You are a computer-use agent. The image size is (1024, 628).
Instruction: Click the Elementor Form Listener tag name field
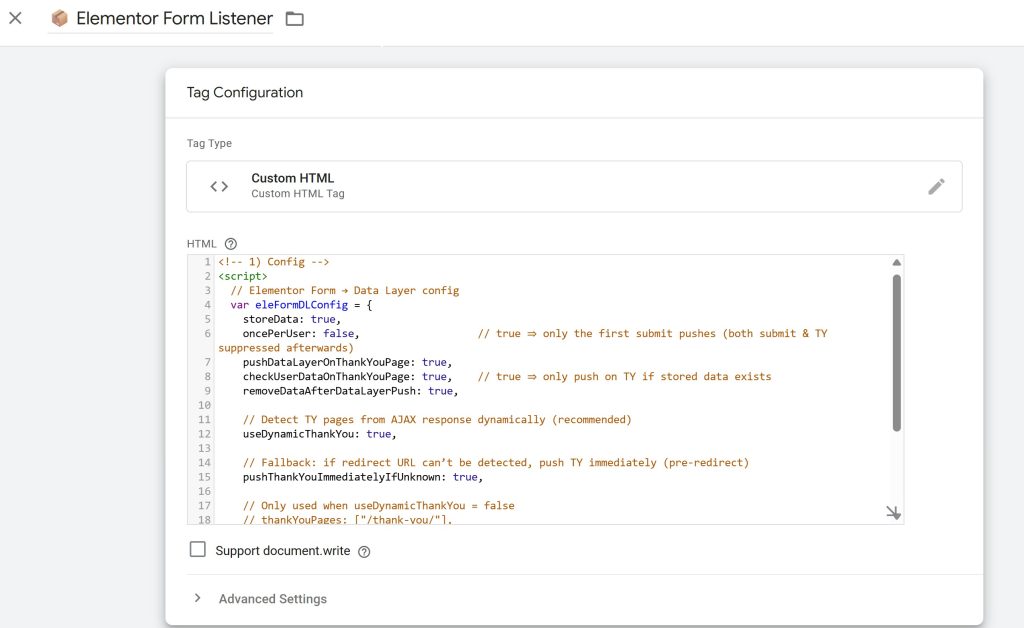(x=174, y=18)
